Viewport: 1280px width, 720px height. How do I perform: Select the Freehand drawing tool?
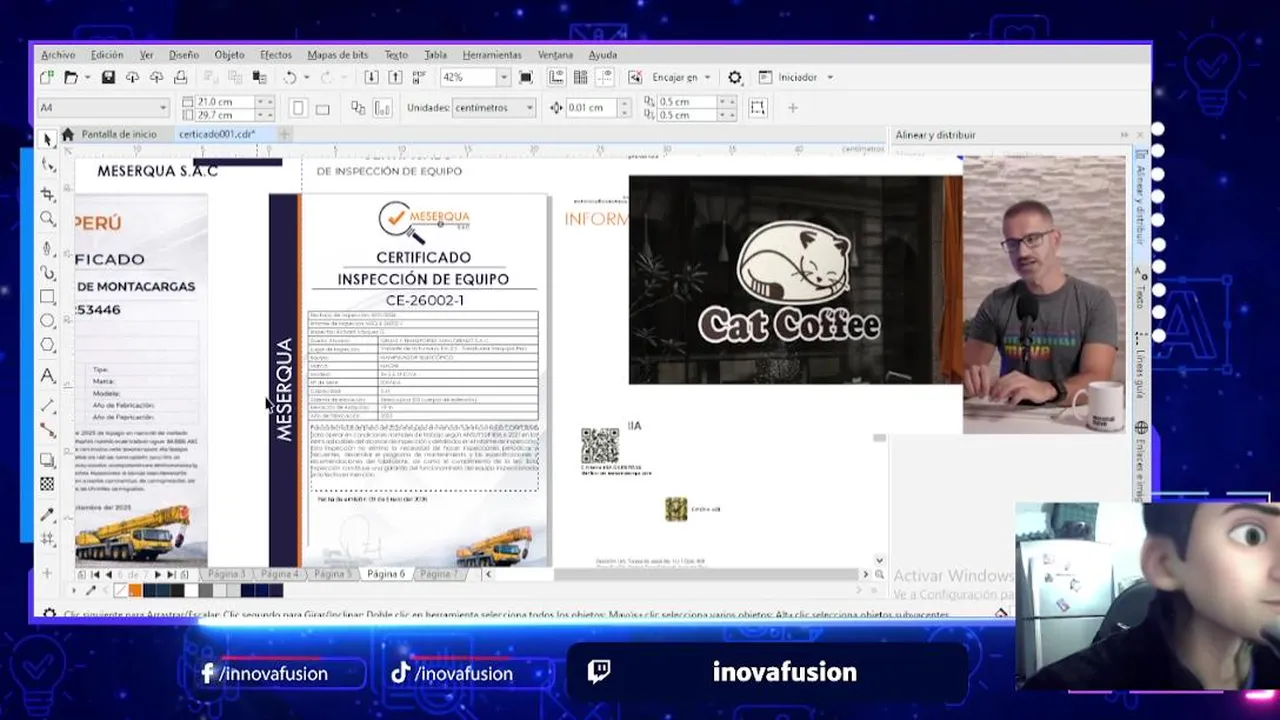click(47, 247)
